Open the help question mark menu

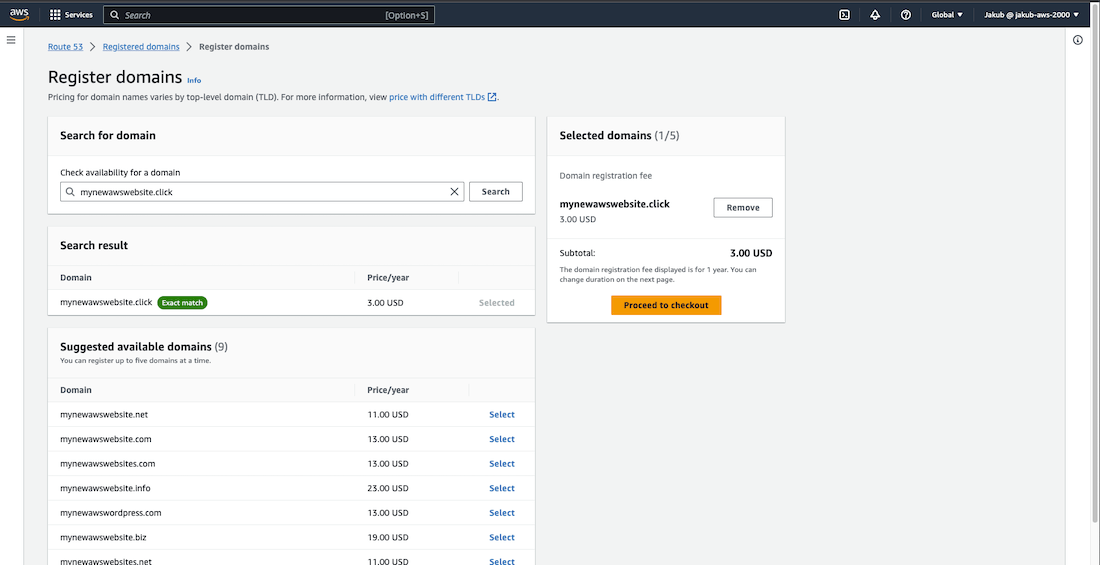905,15
